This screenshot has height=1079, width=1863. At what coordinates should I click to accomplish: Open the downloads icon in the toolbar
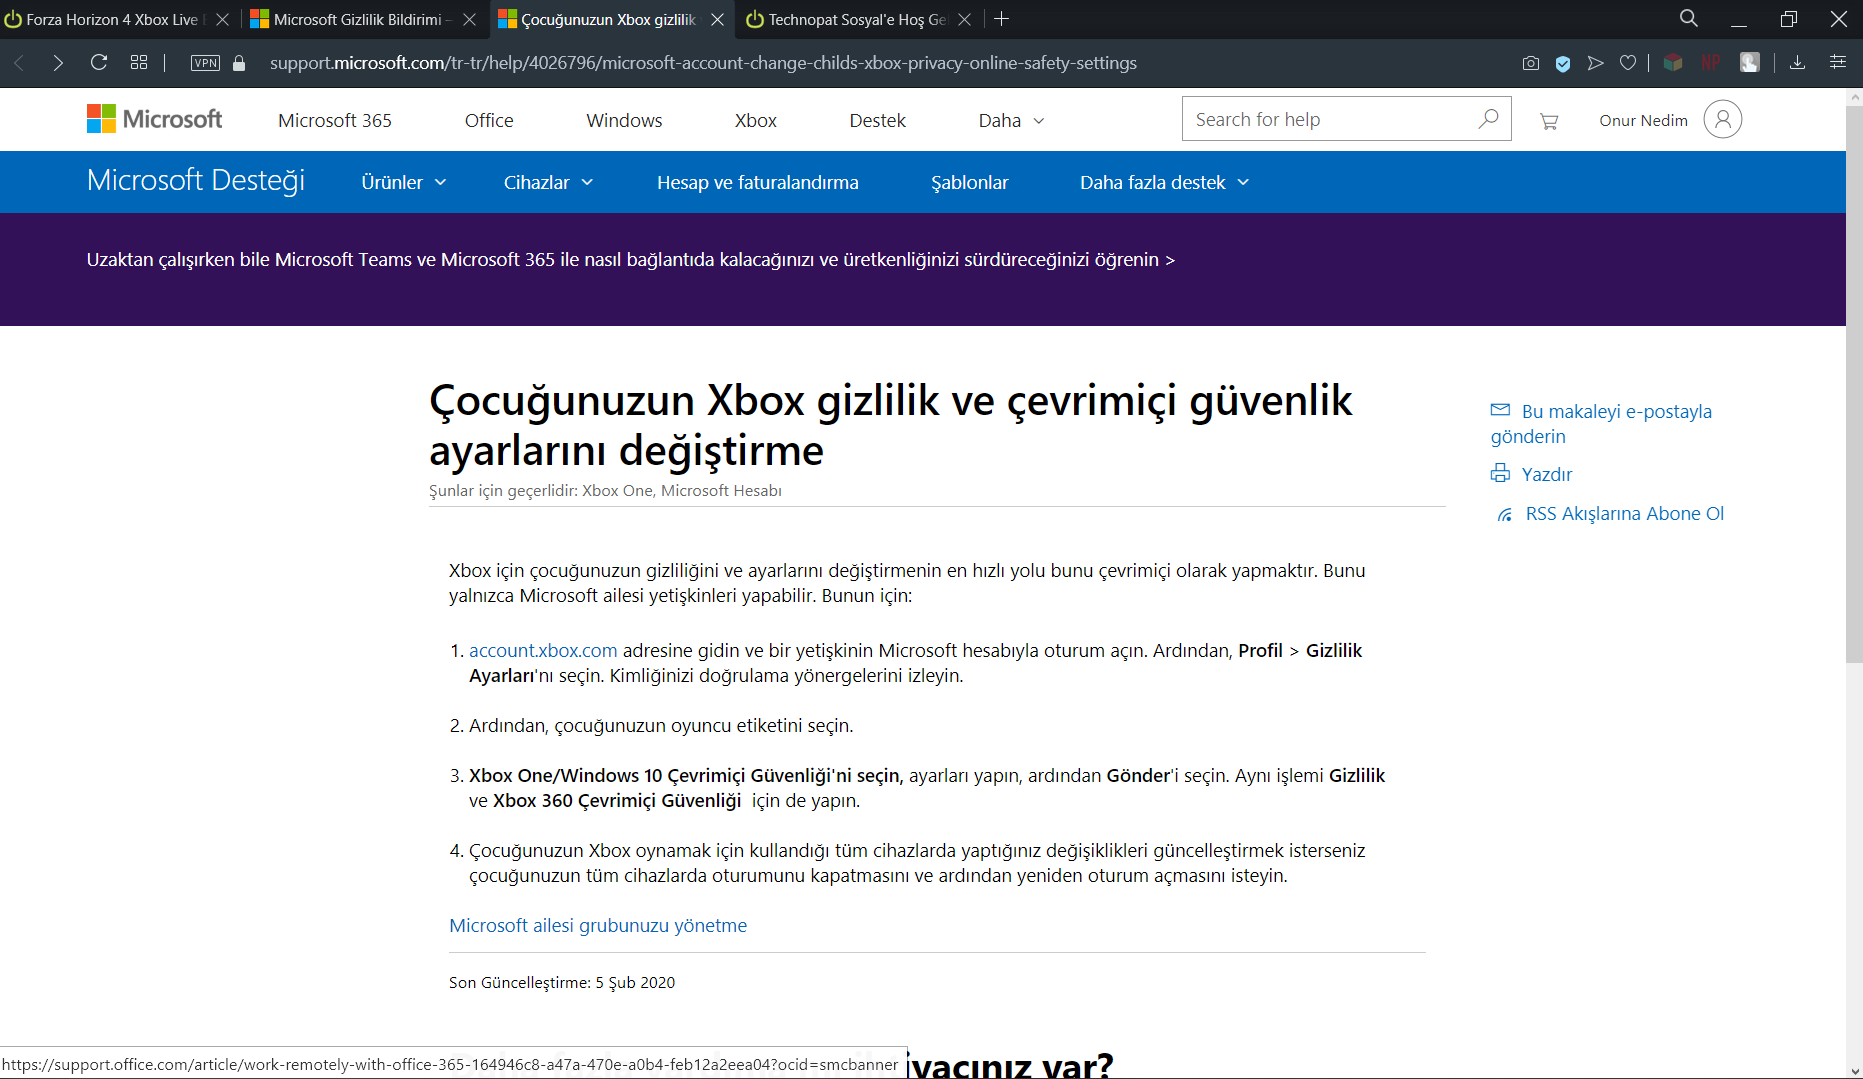point(1797,62)
